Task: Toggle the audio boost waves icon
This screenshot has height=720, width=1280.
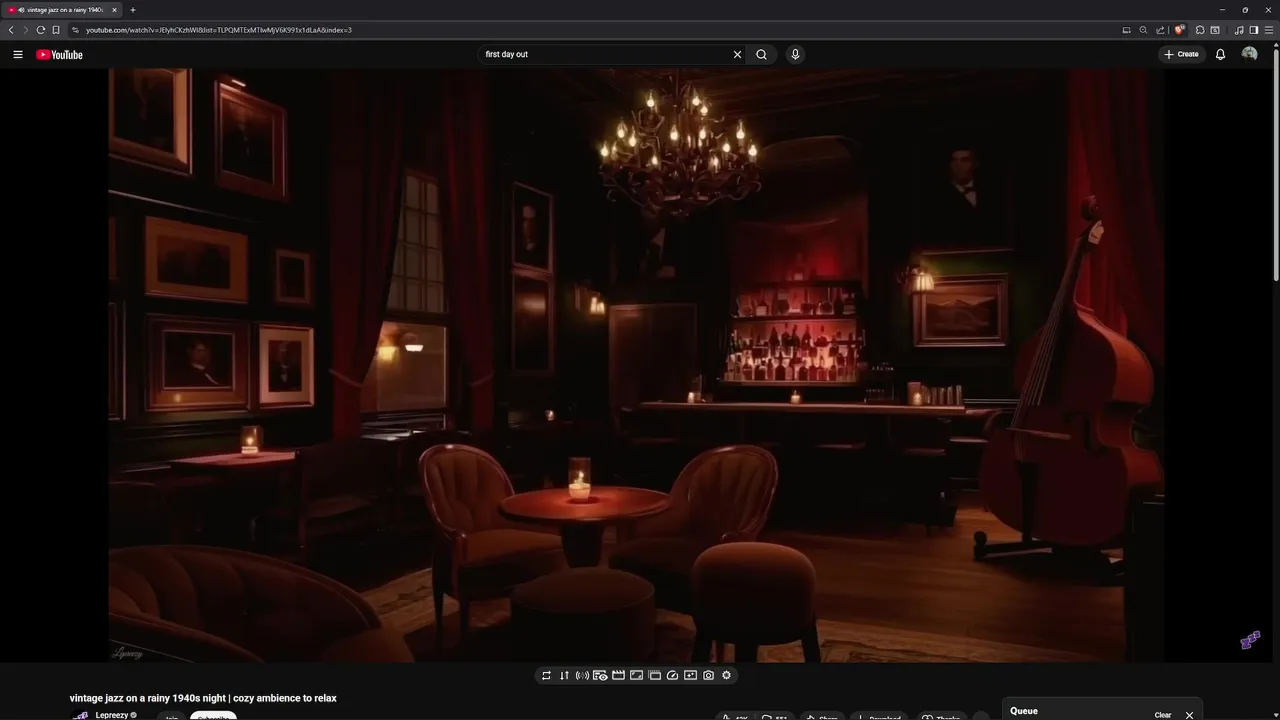Action: (582, 675)
